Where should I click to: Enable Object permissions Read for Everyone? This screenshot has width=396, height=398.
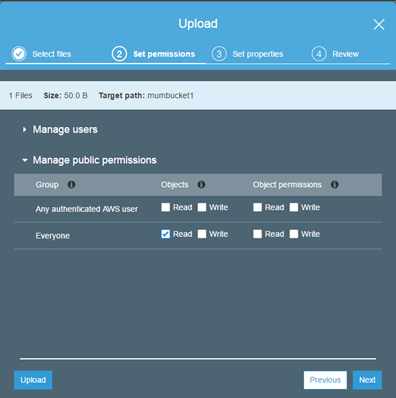pos(257,234)
